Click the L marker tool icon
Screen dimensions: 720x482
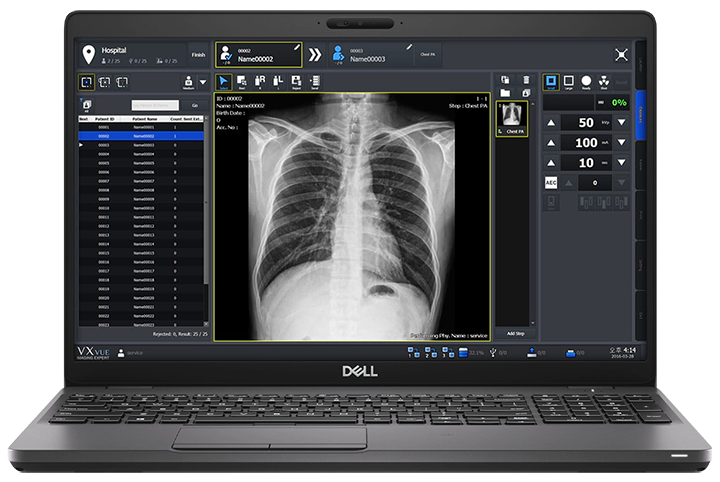coord(278,82)
